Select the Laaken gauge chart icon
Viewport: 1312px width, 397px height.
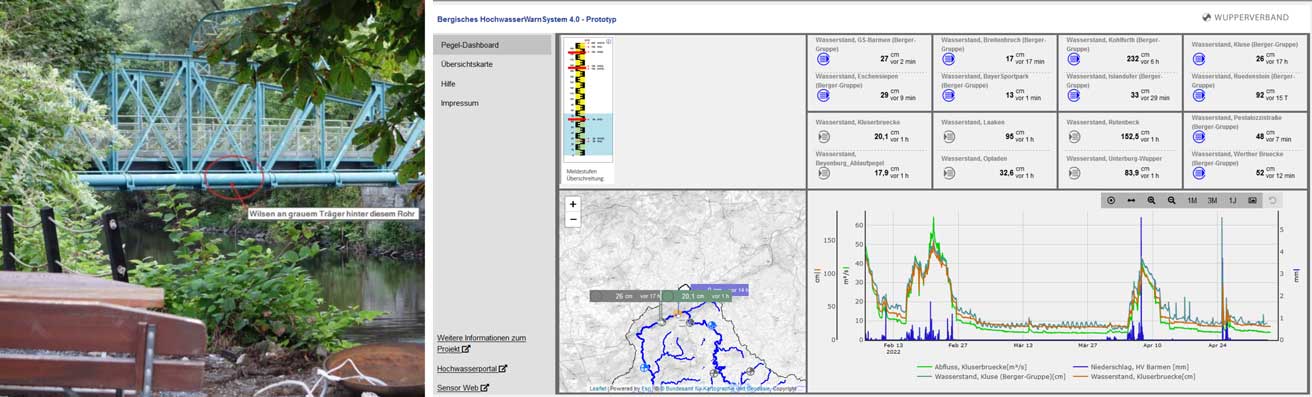(x=948, y=137)
